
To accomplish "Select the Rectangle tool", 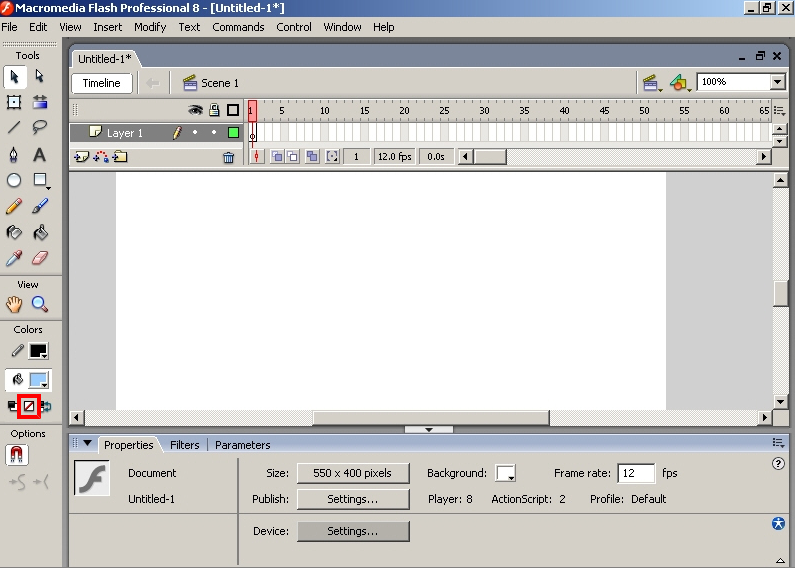I will [x=40, y=180].
